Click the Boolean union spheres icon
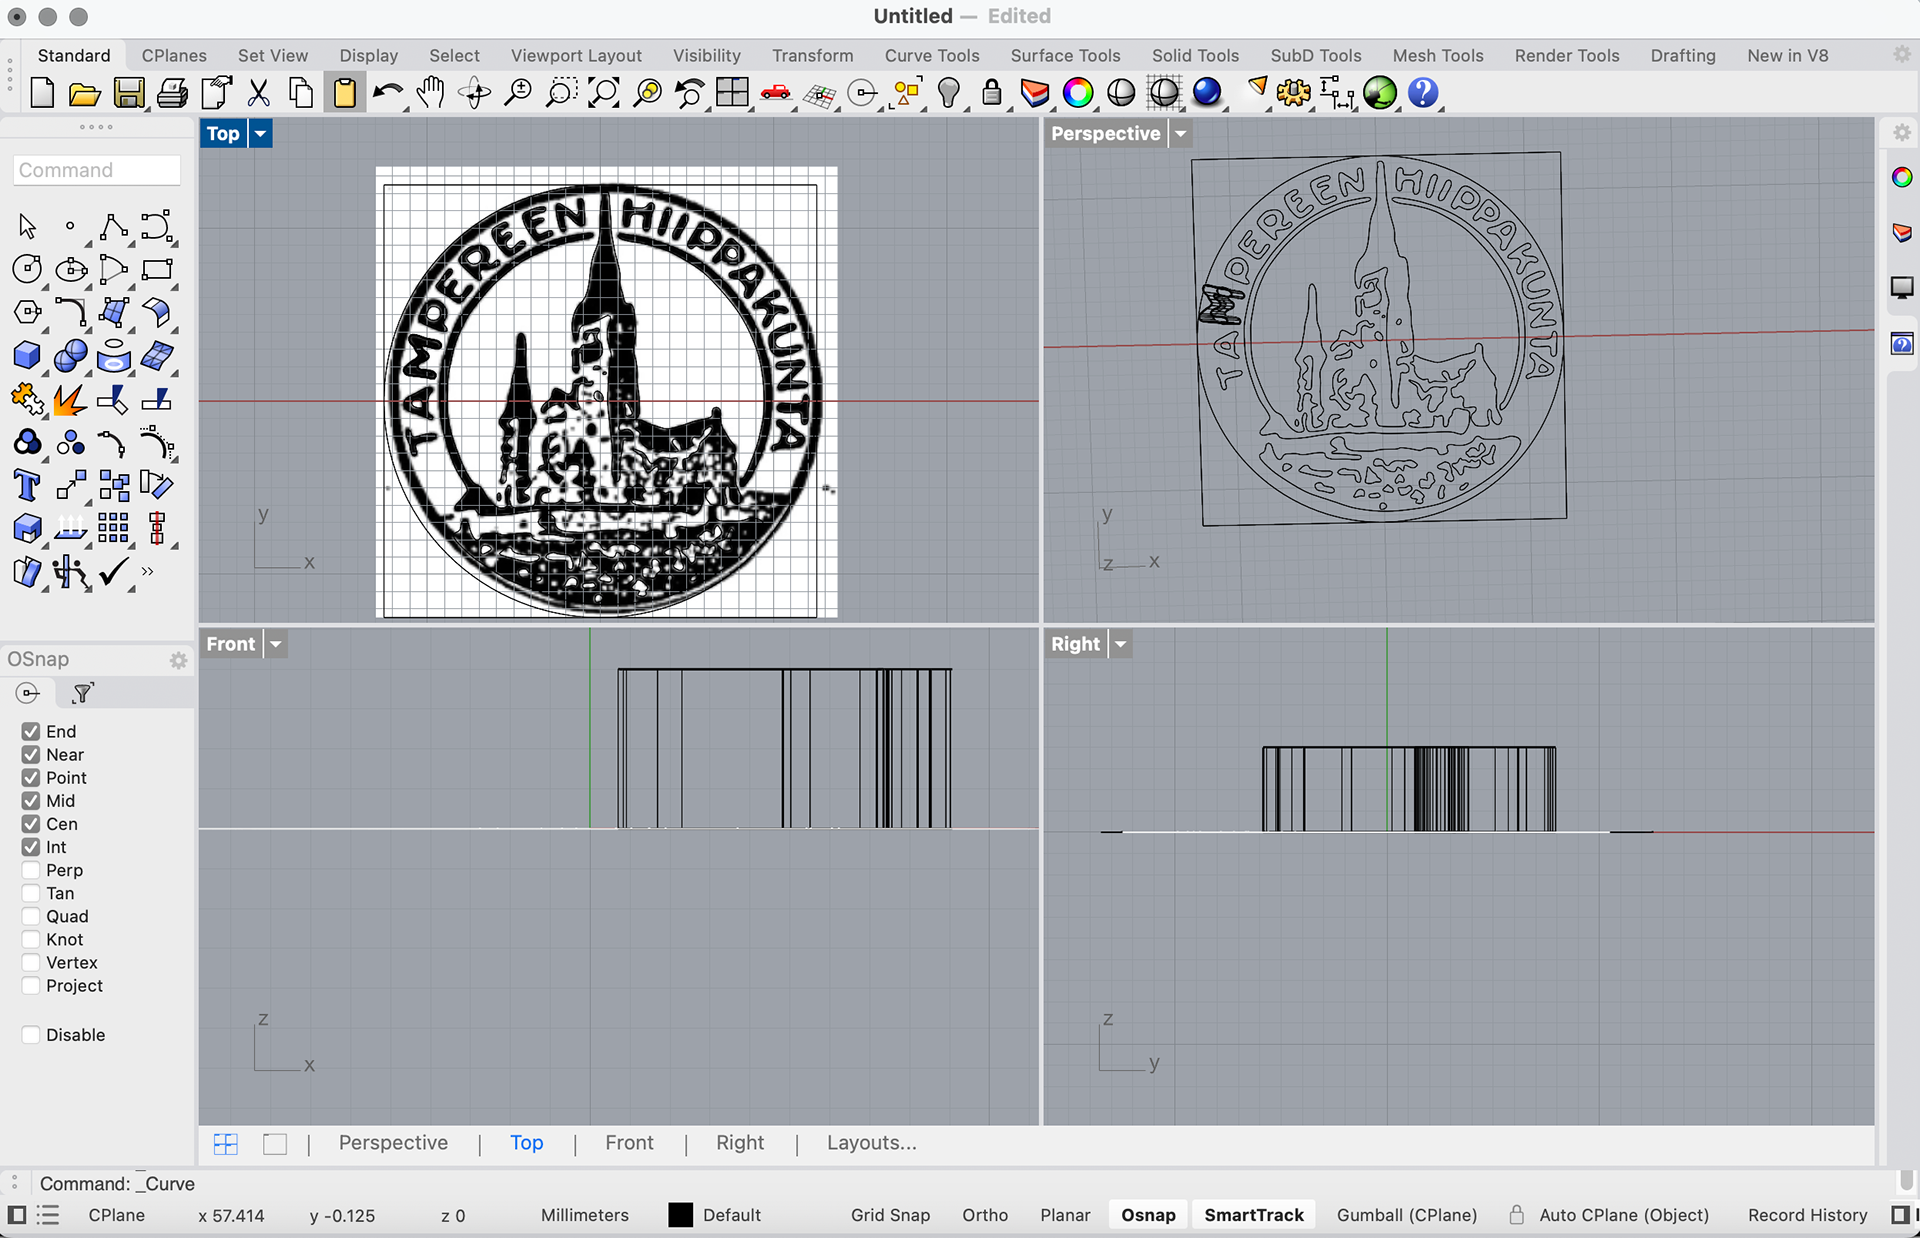1920x1238 pixels. coord(70,355)
